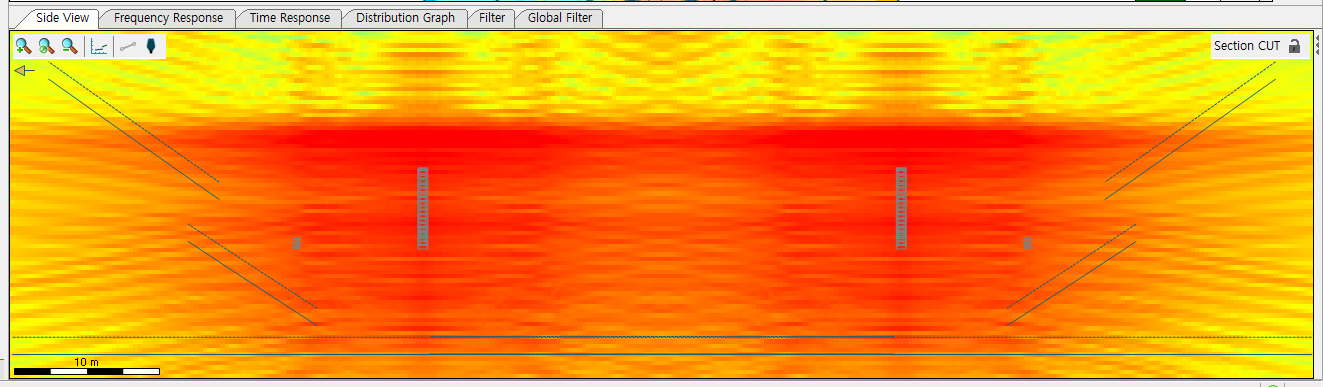
Task: Switch to the Frequency Response tab
Action: pyautogui.click(x=168, y=18)
